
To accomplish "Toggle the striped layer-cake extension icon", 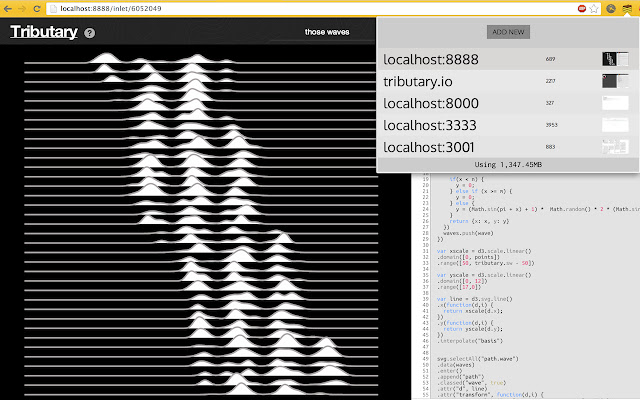I will (x=627, y=9).
